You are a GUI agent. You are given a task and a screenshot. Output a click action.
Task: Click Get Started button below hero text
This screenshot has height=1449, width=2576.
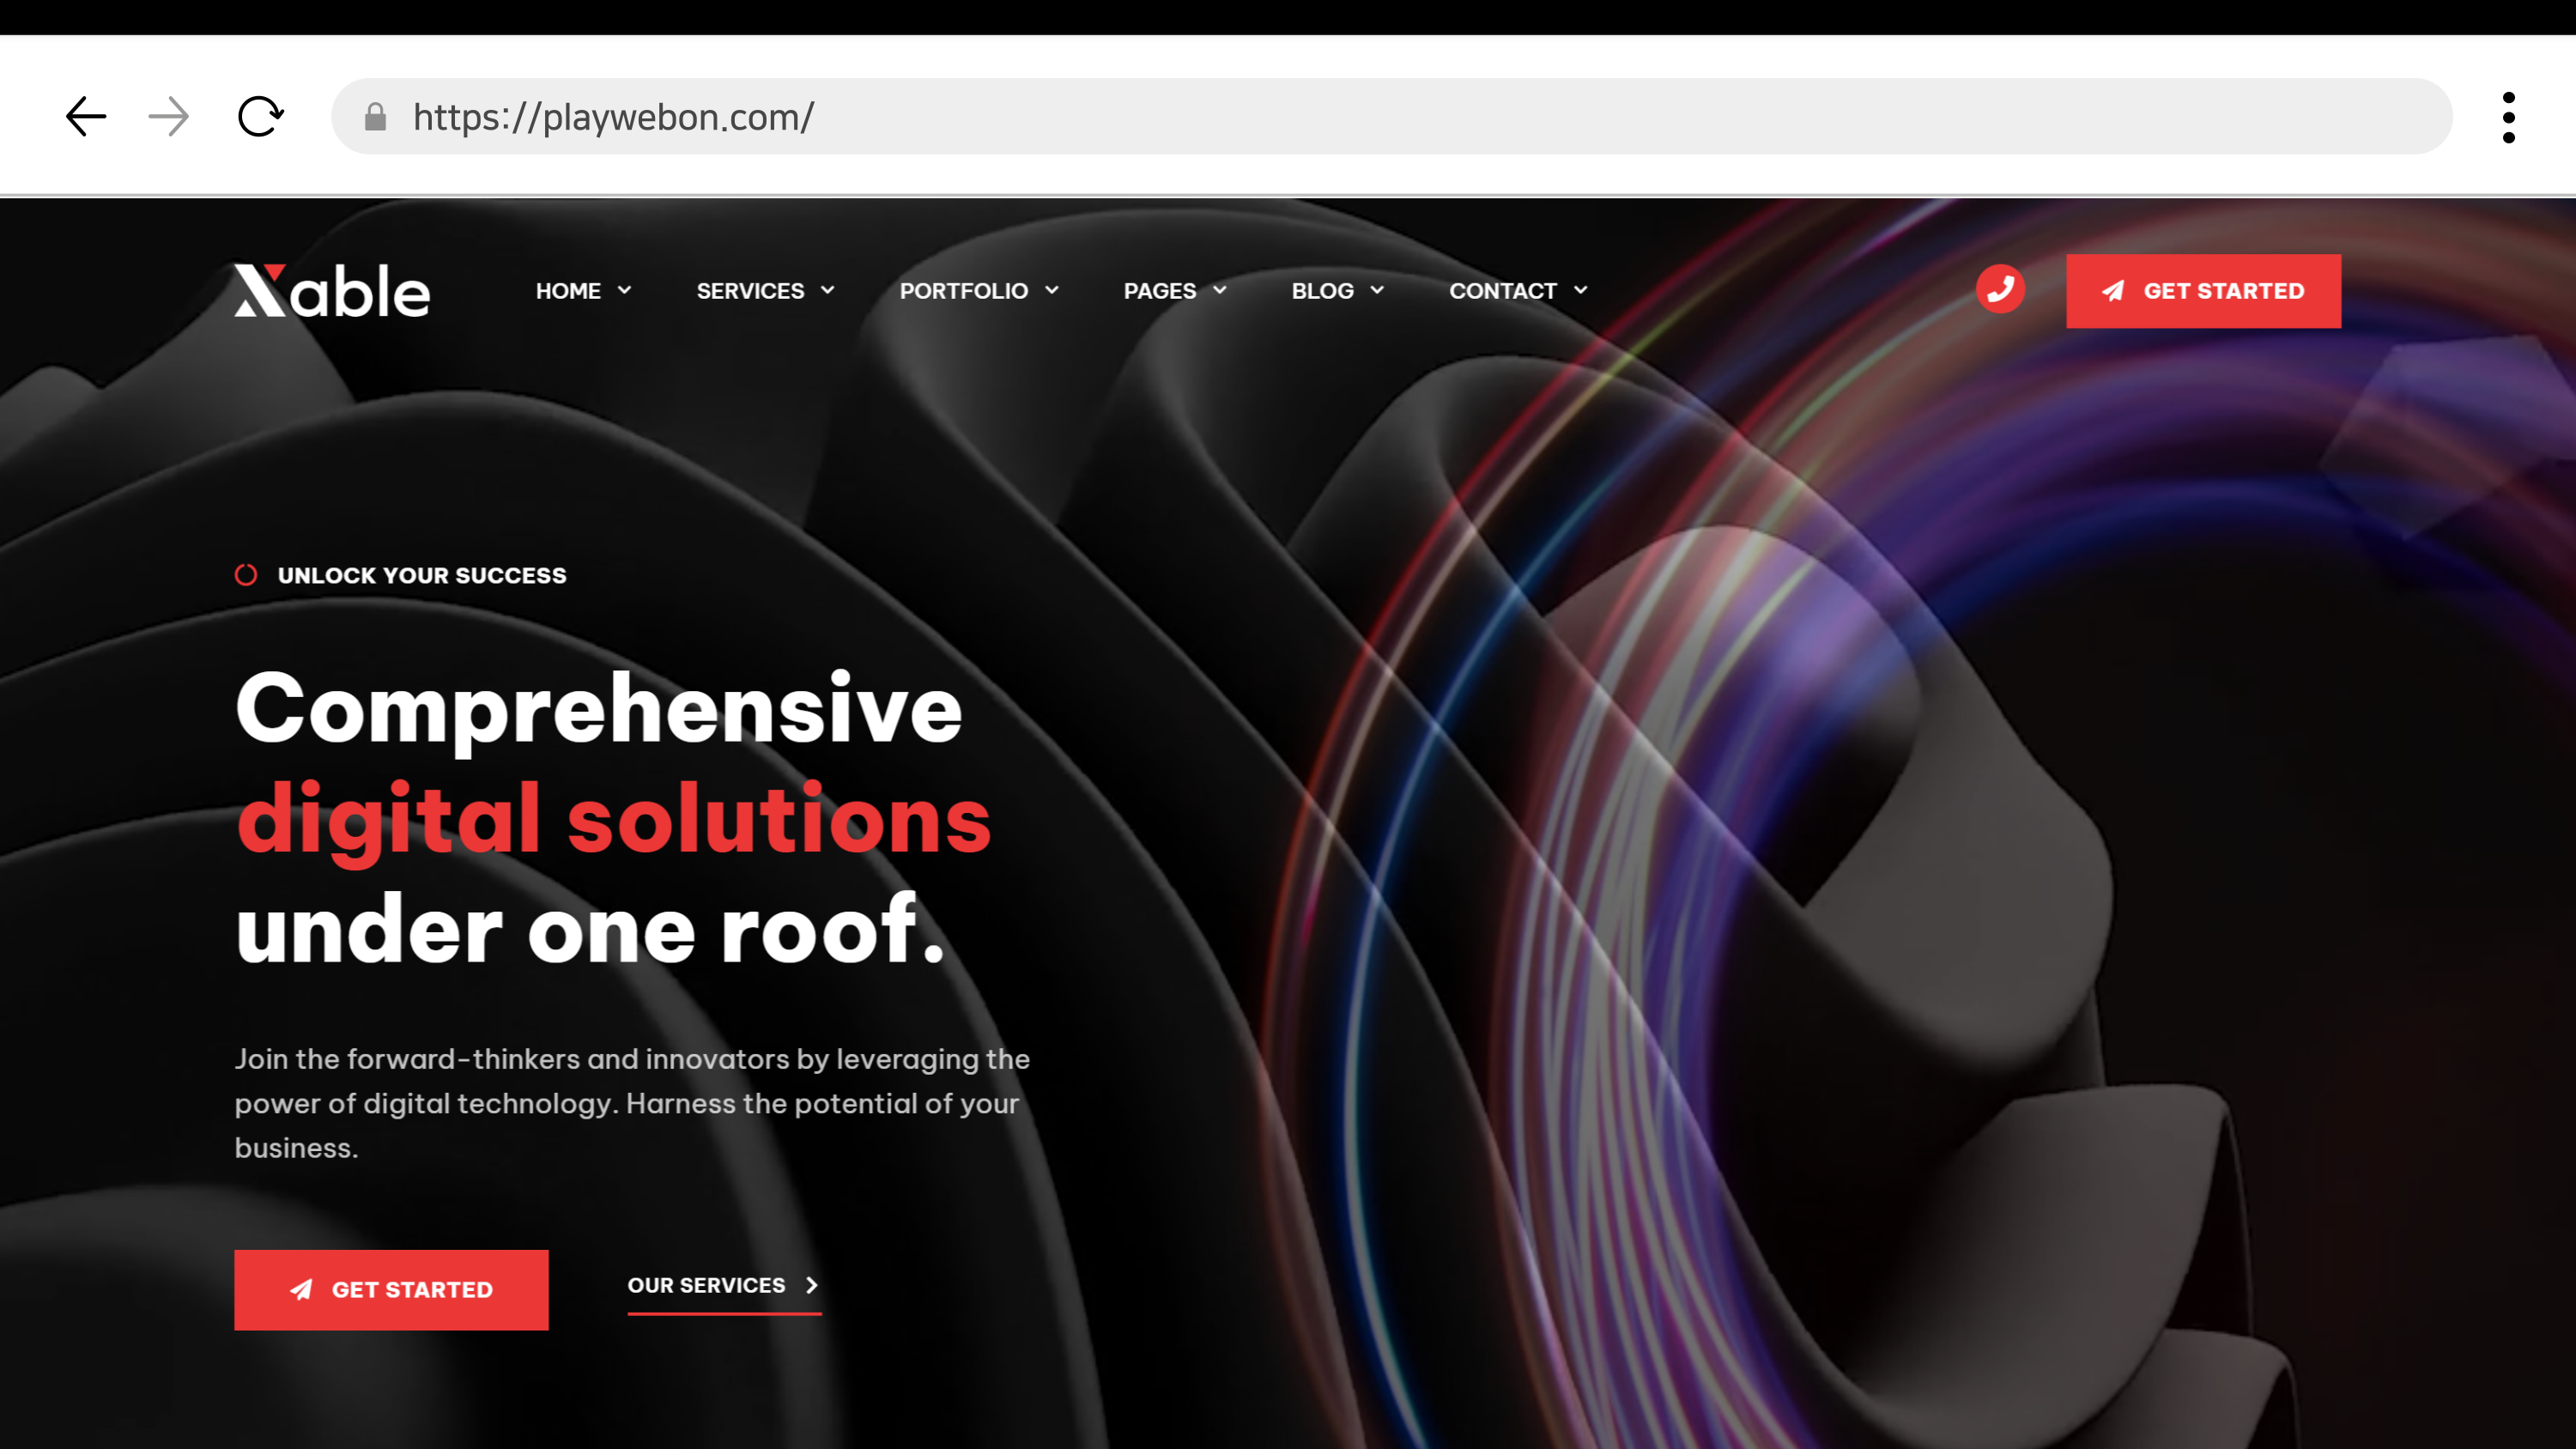pos(391,1289)
